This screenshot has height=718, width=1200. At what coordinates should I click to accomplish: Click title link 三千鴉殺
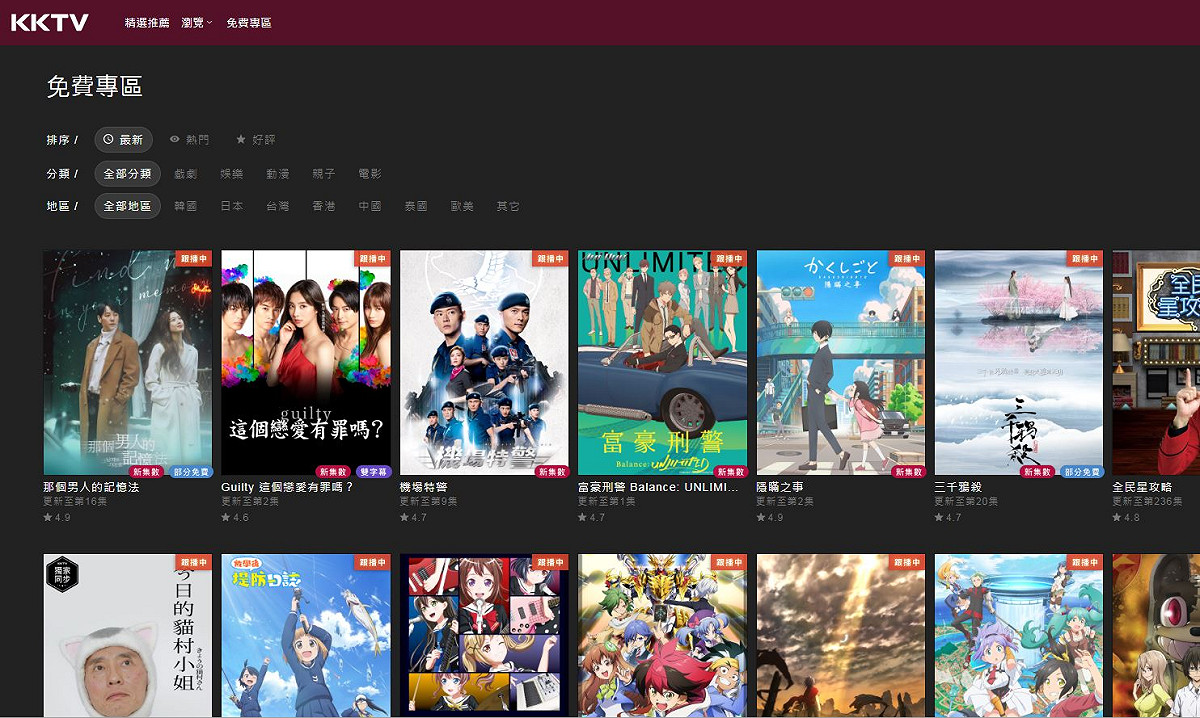(959, 487)
